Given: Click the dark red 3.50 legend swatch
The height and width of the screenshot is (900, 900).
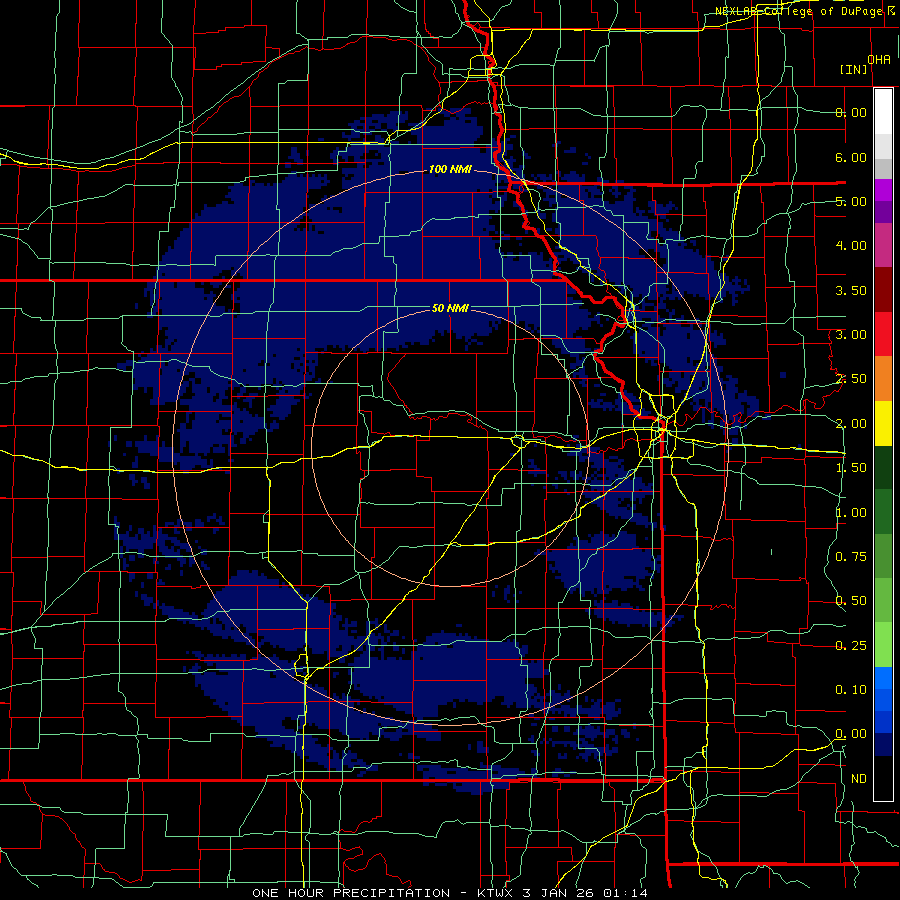Looking at the screenshot, I should (883, 290).
